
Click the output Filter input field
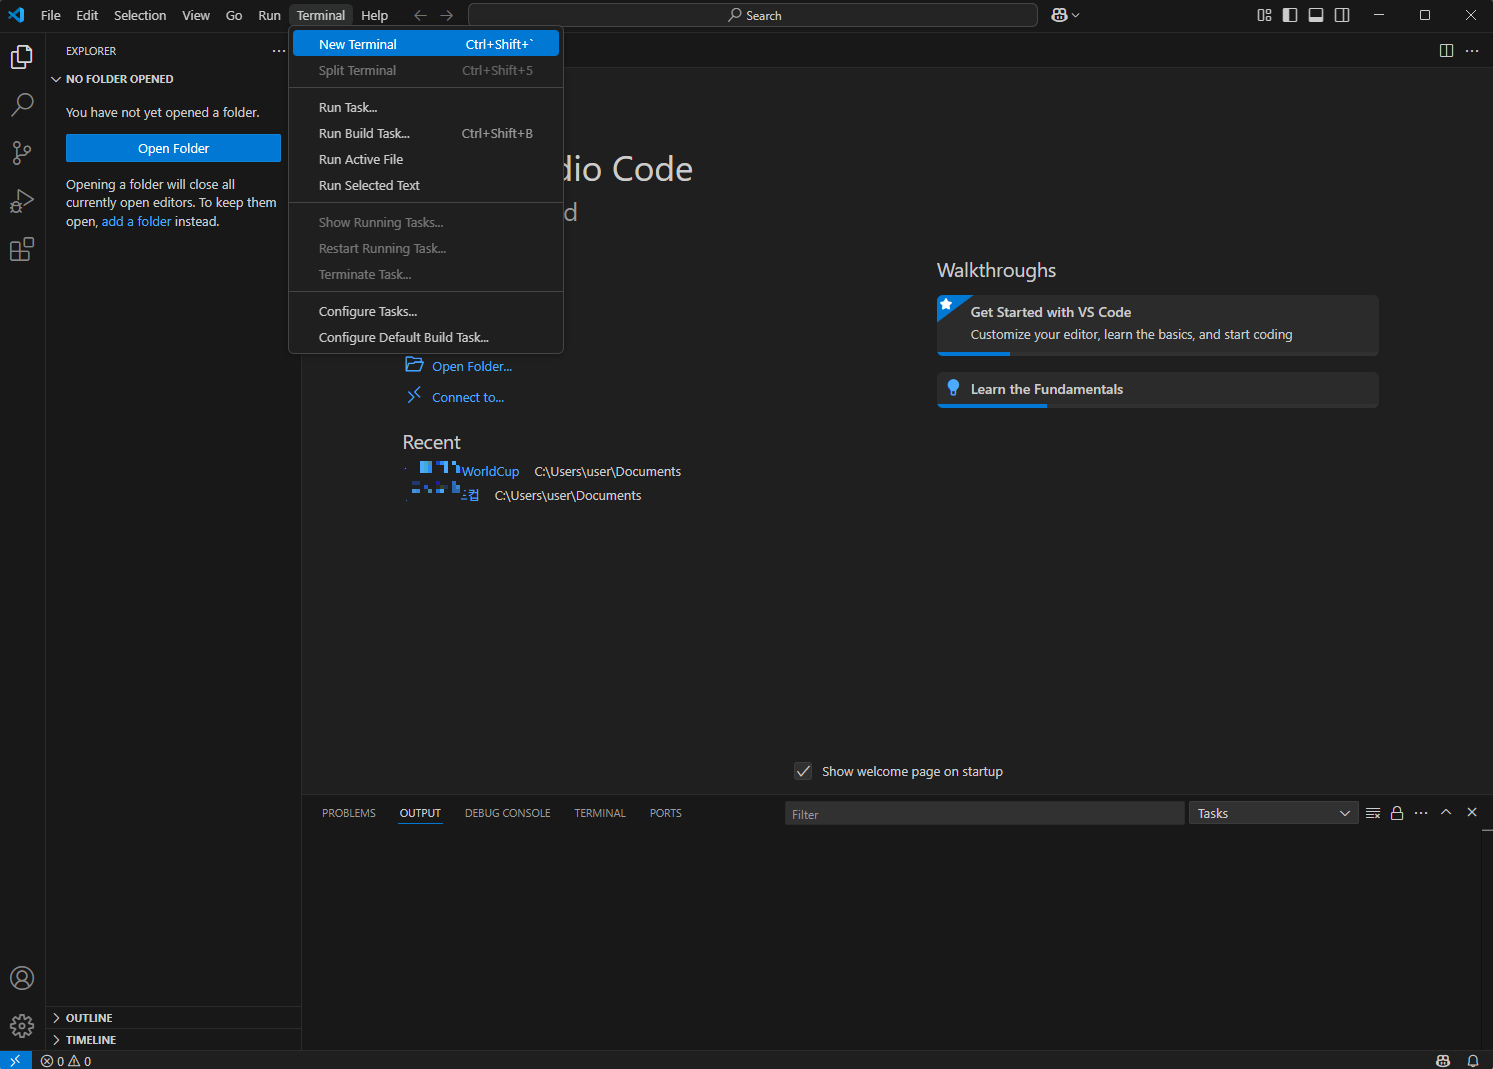pos(984,813)
